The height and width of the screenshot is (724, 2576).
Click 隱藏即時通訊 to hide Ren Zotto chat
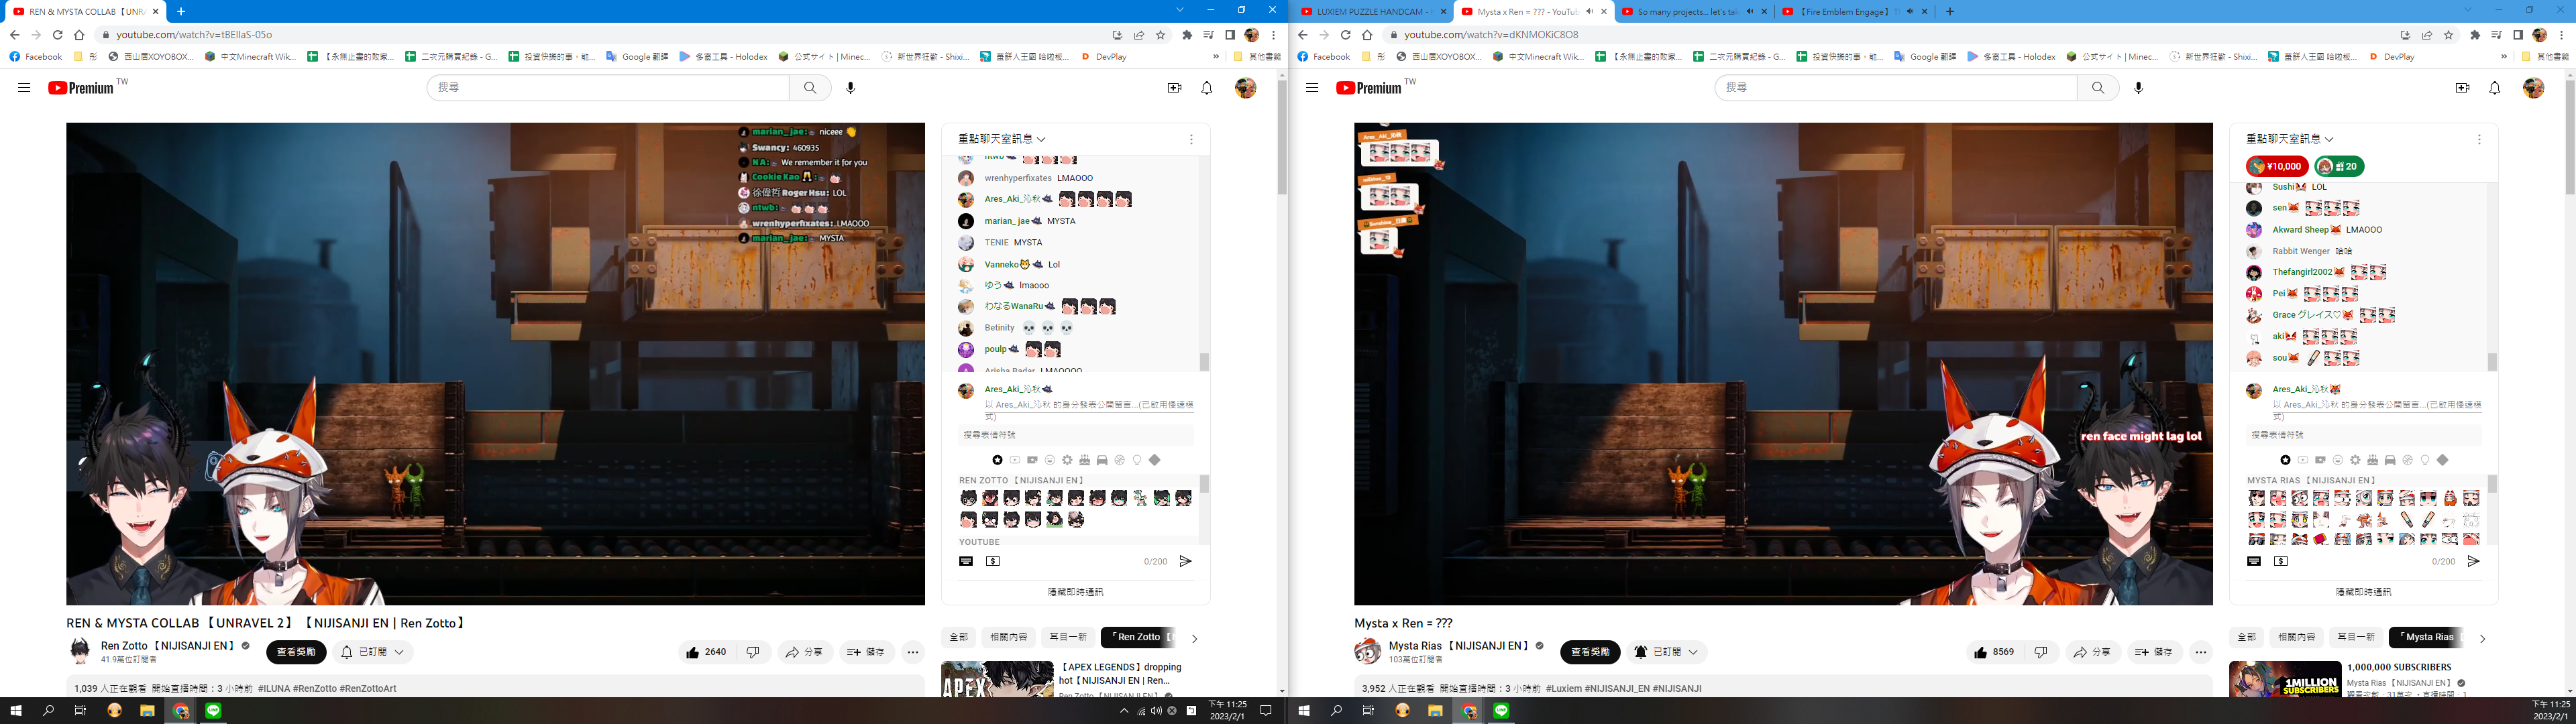[x=1075, y=592]
